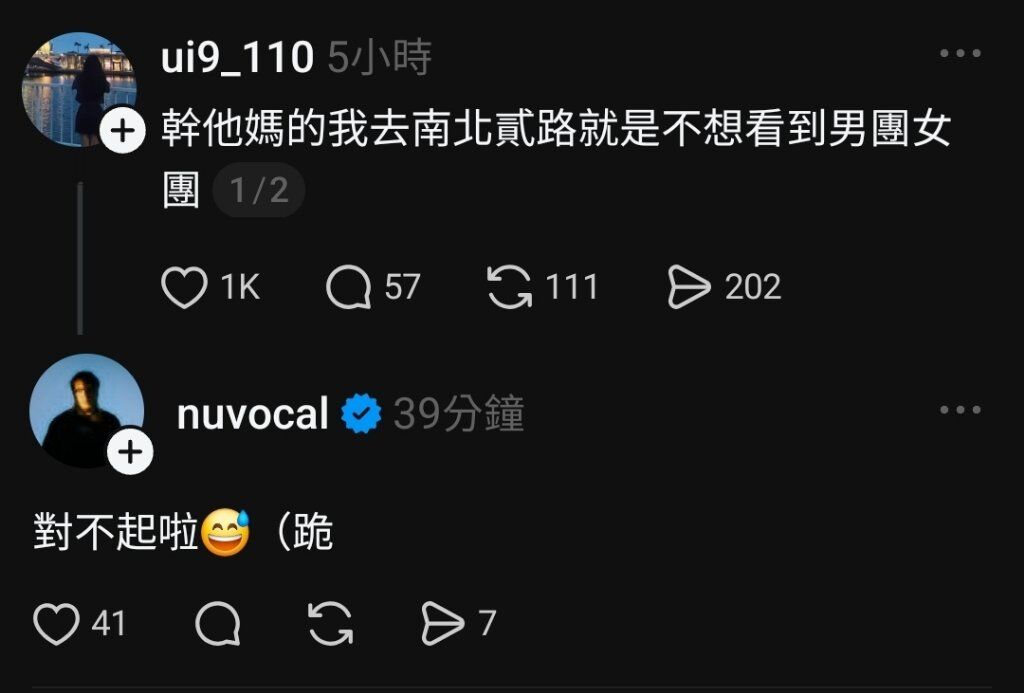Like the post by ui9_110
This screenshot has height=693, width=1024.
(x=184, y=287)
